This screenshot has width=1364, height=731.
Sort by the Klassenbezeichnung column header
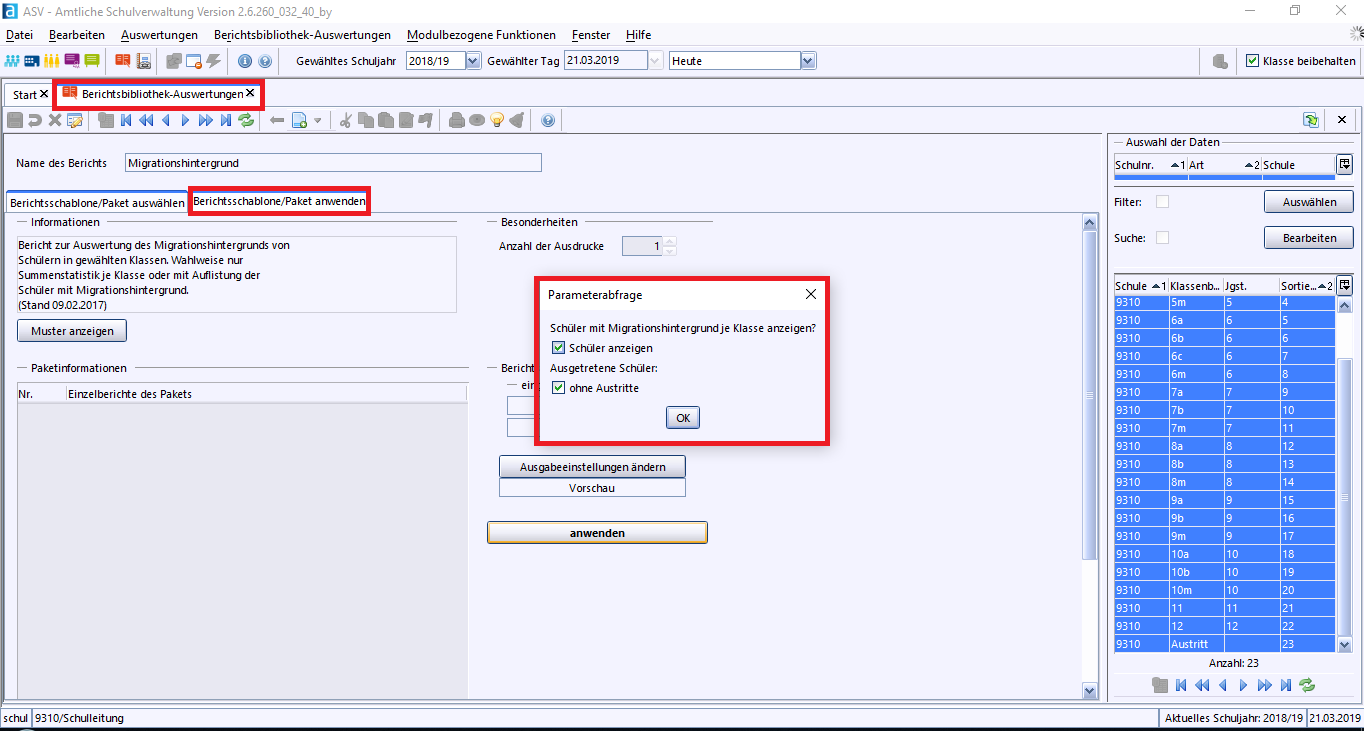(x=1195, y=286)
